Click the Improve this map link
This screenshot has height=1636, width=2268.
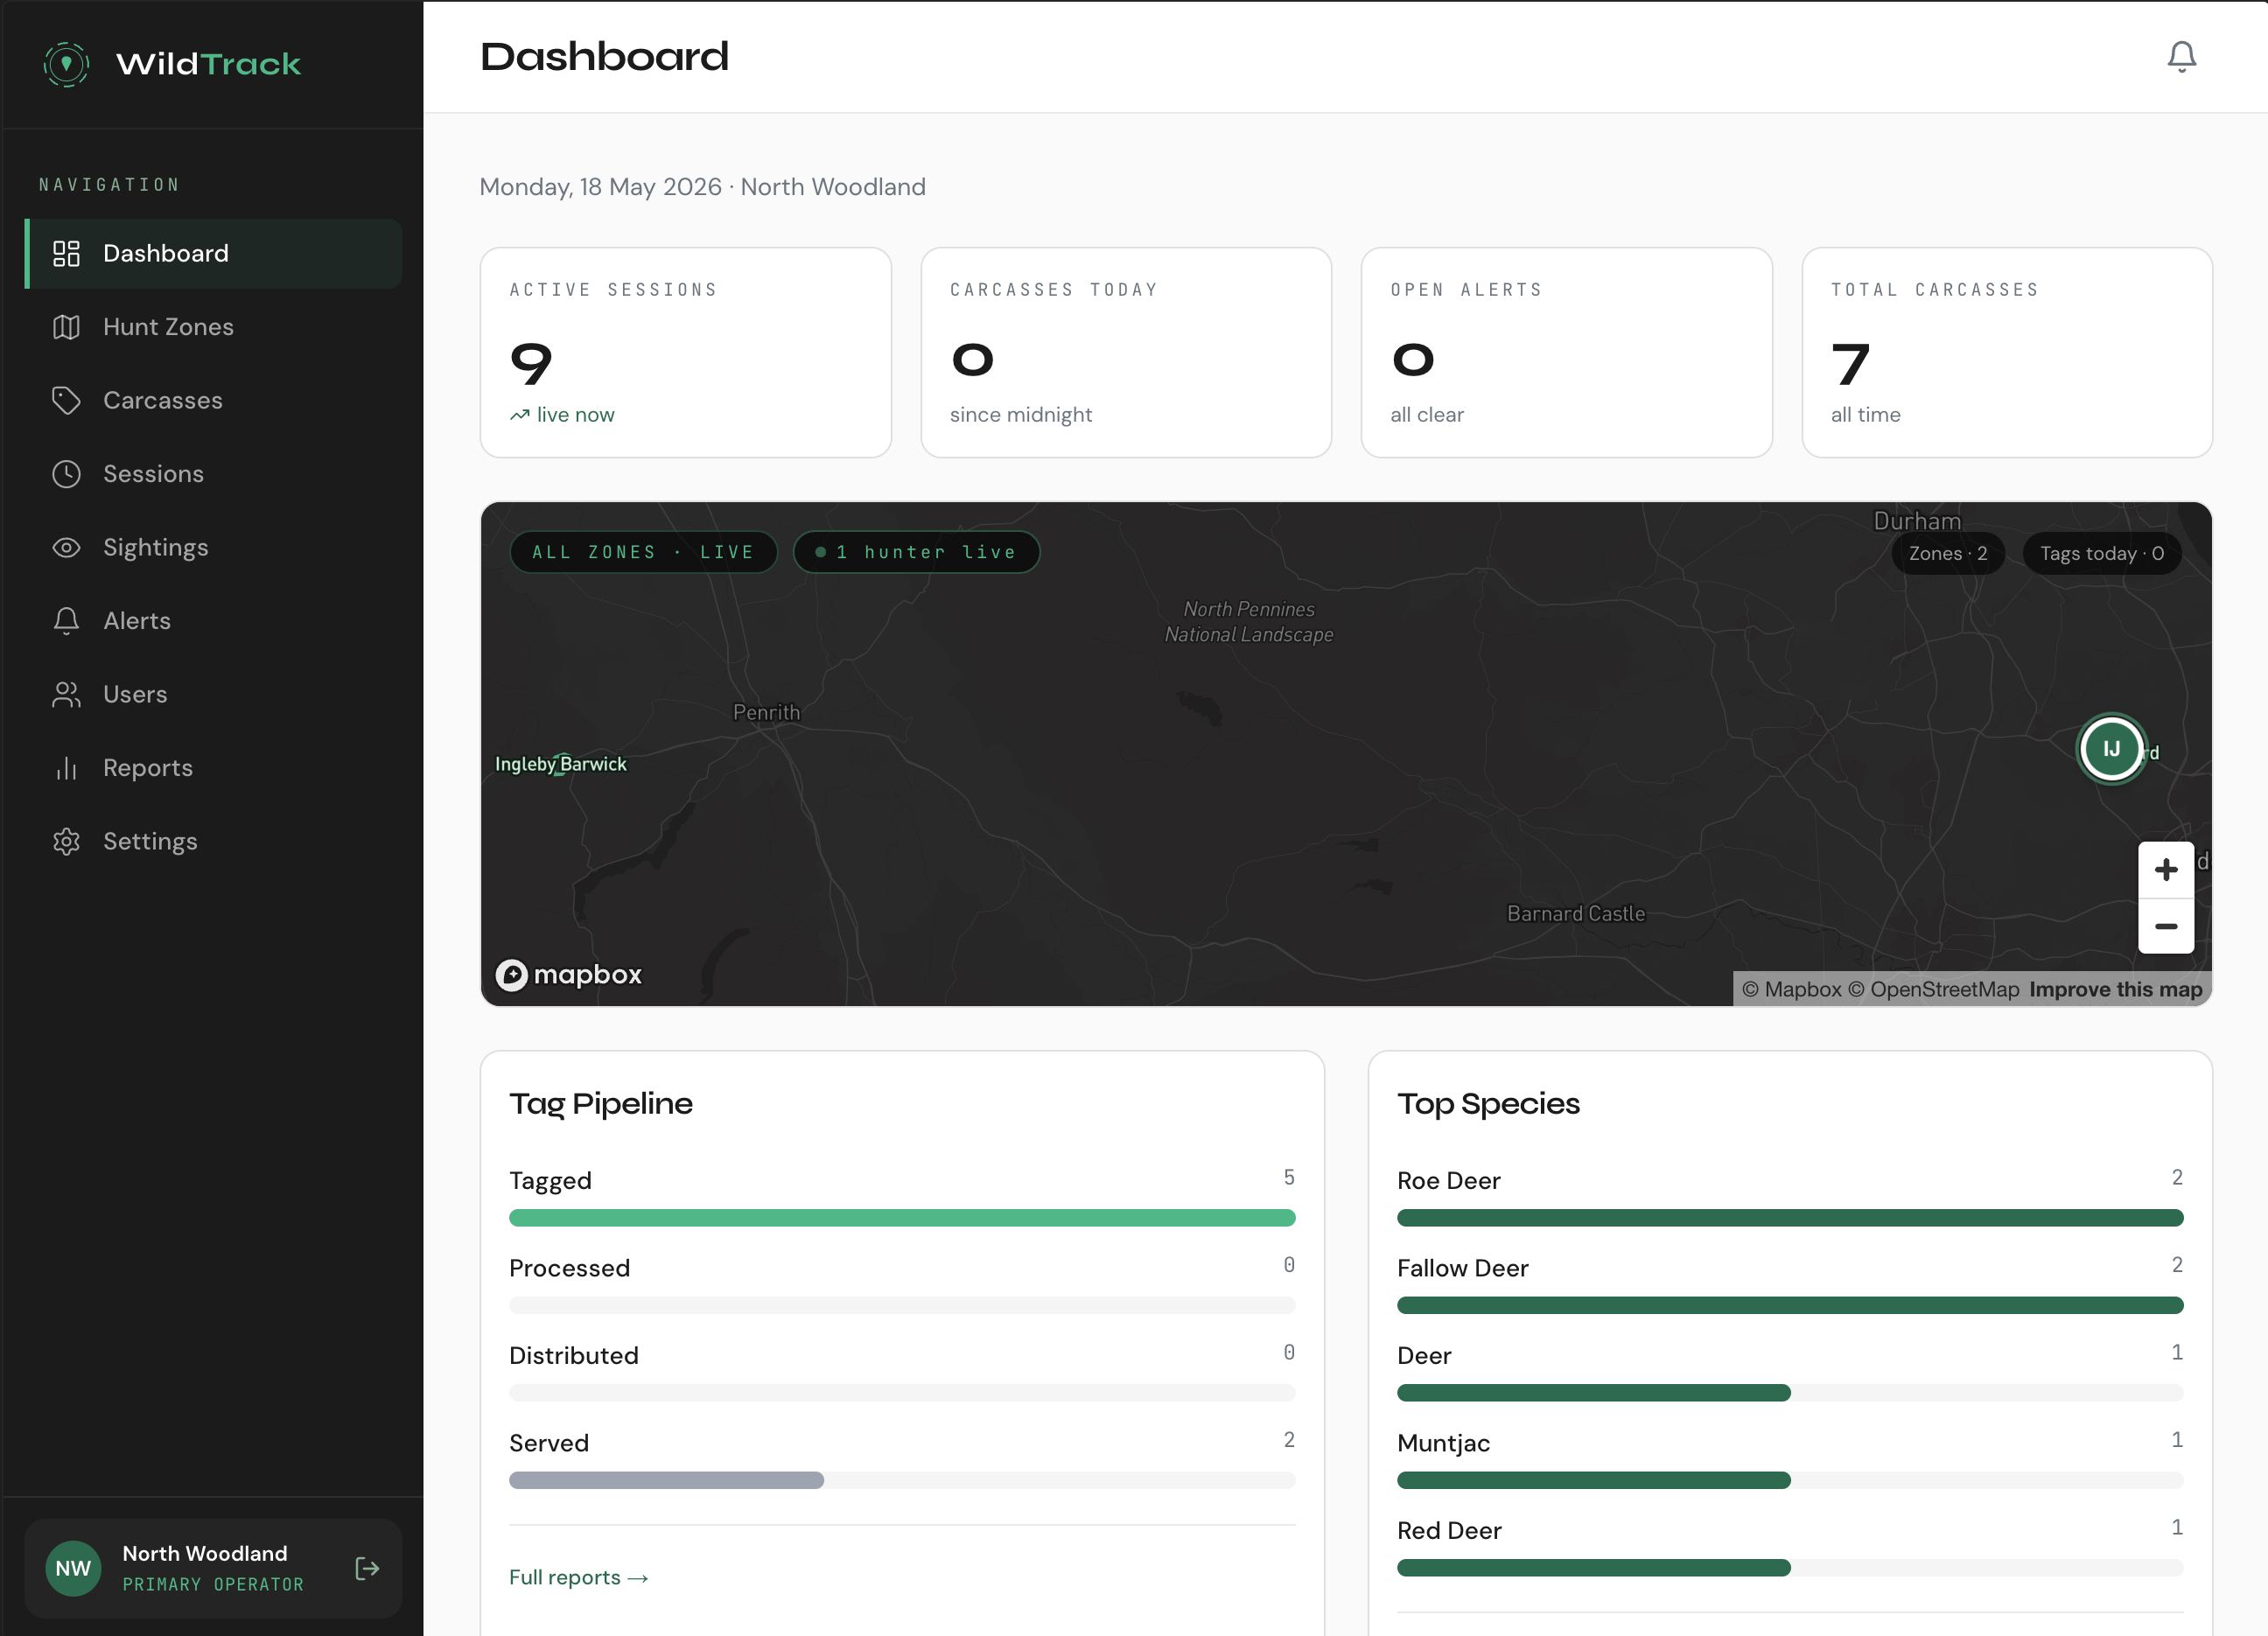[x=2115, y=989]
